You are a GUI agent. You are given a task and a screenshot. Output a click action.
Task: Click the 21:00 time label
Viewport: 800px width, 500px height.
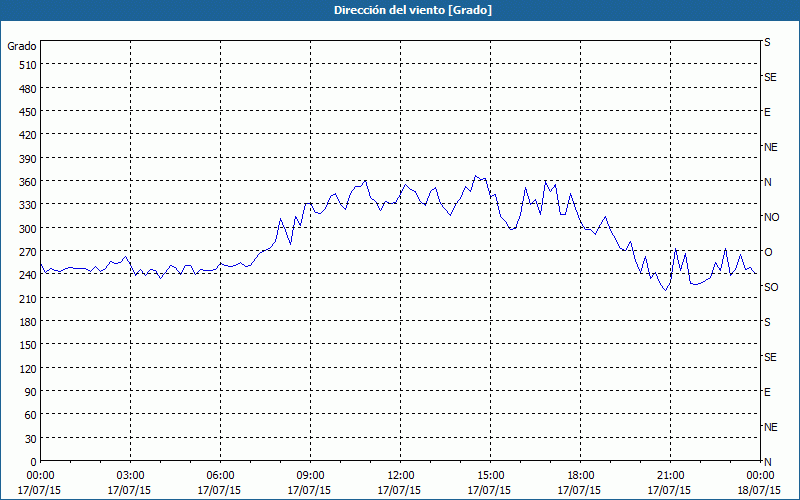670,476
